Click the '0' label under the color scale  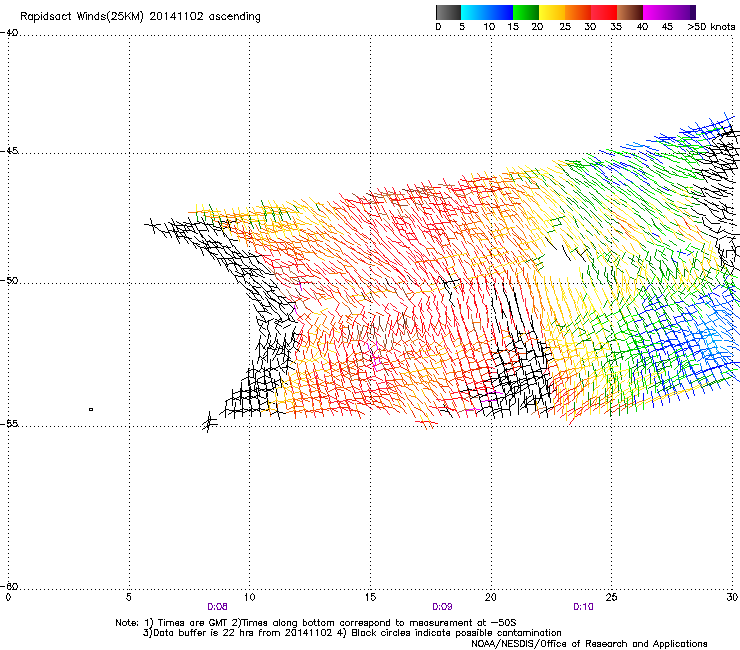tap(438, 27)
